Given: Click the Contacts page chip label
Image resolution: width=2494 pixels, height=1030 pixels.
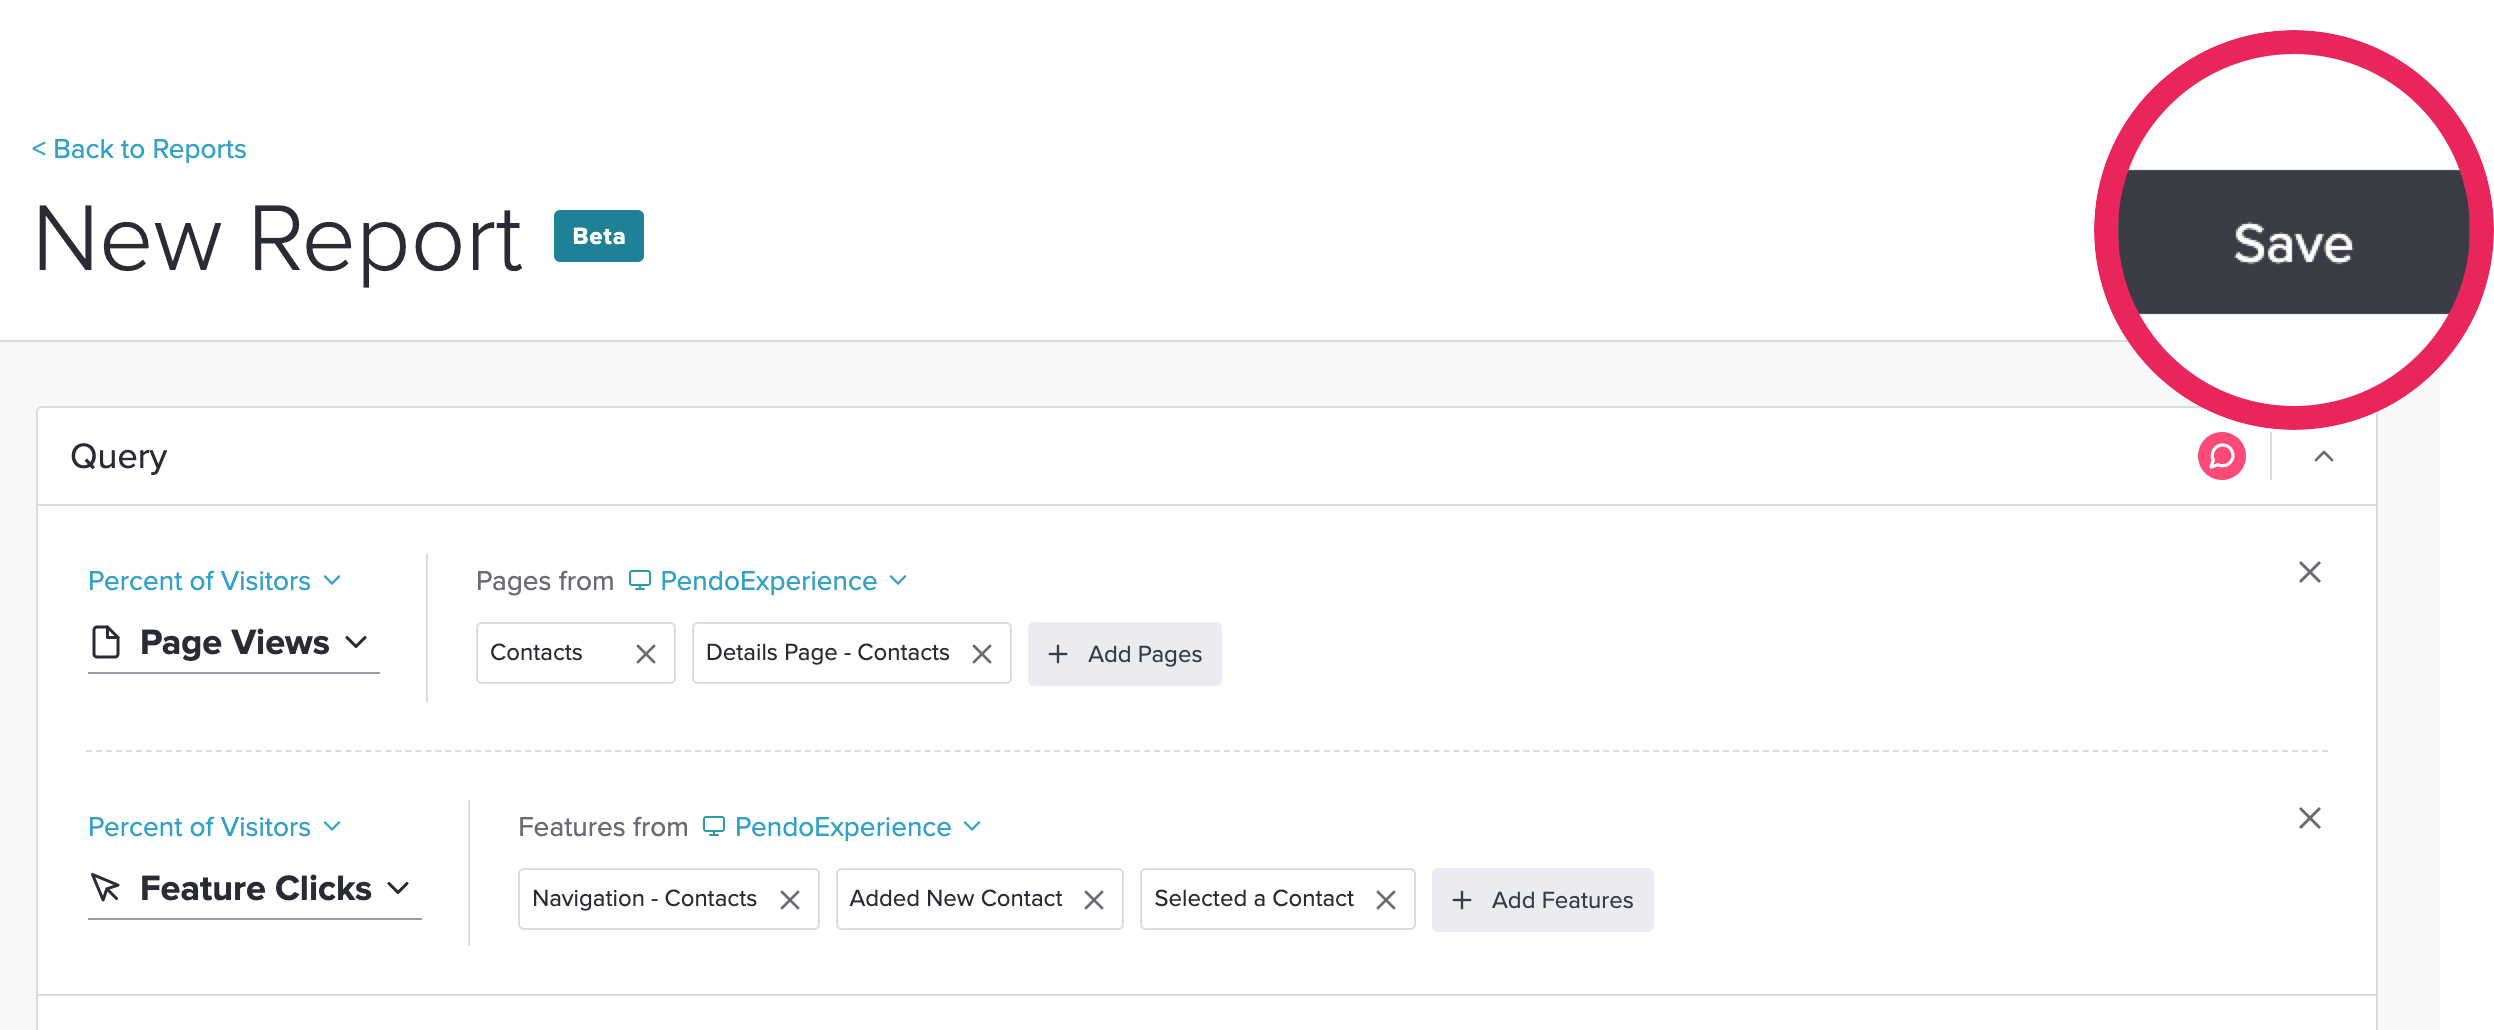Looking at the screenshot, I should tap(536, 652).
